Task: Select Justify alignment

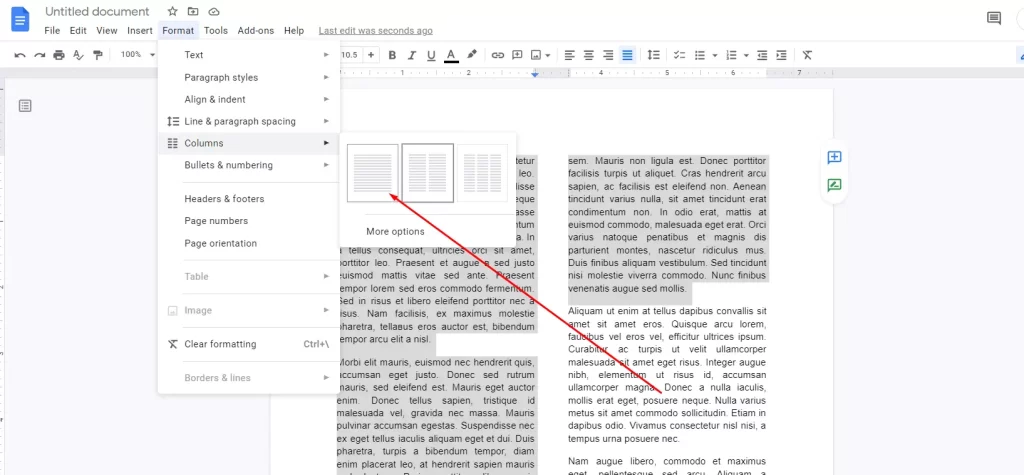Action: [628, 55]
